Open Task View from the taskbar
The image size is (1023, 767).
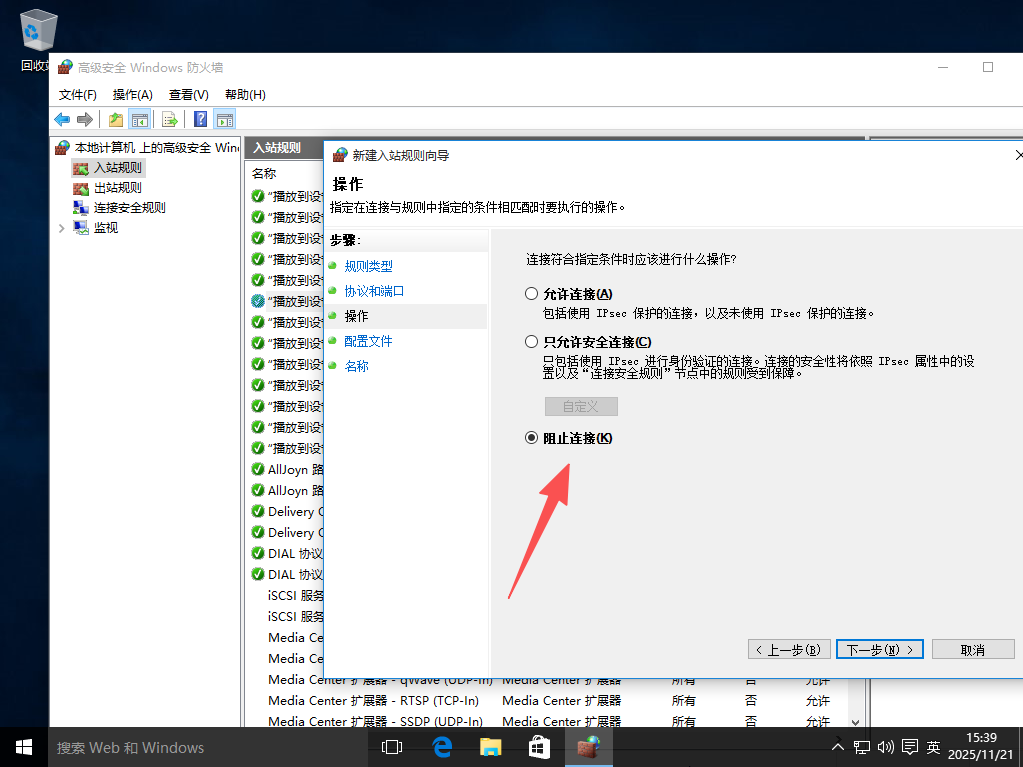pos(391,747)
